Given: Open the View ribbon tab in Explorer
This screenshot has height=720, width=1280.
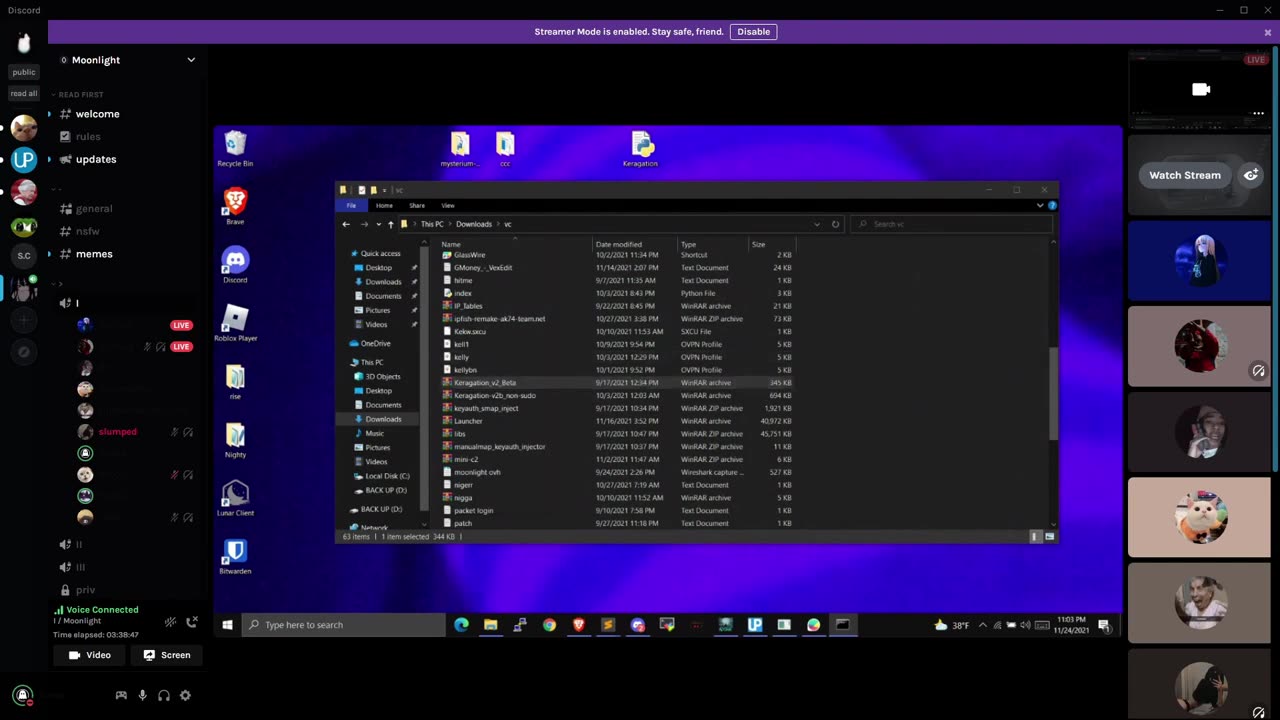Looking at the screenshot, I should (448, 205).
